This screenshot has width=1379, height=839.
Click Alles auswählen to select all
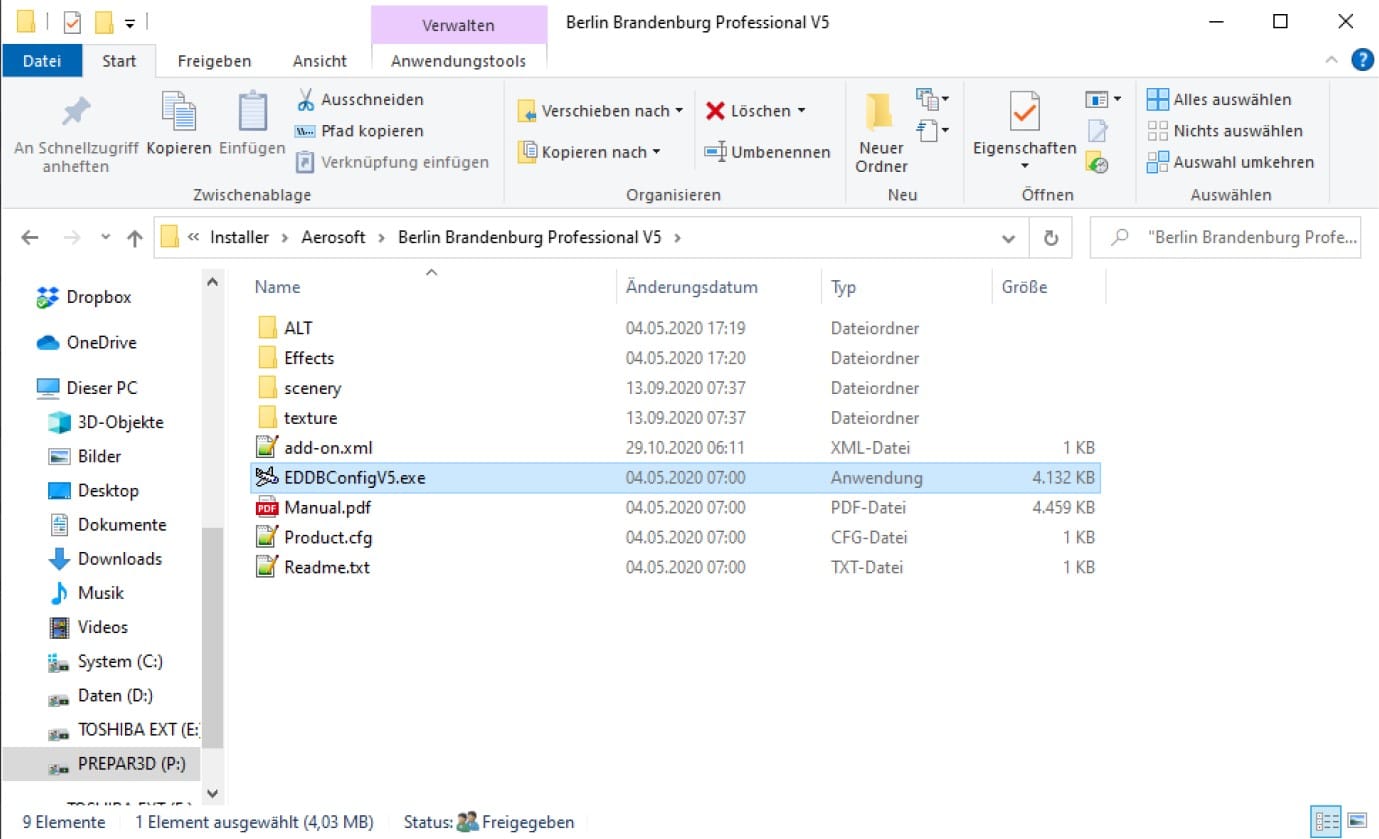pos(1231,99)
